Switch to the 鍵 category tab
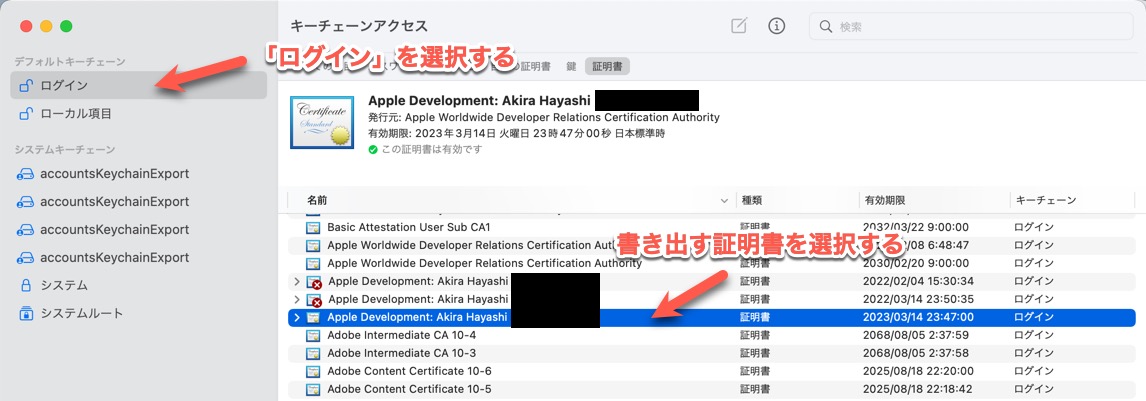Screen dimensions: 1146x401 click(572, 66)
